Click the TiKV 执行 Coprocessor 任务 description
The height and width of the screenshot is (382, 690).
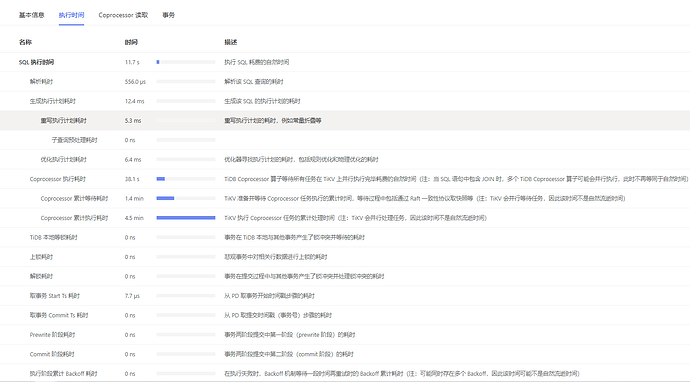356,218
